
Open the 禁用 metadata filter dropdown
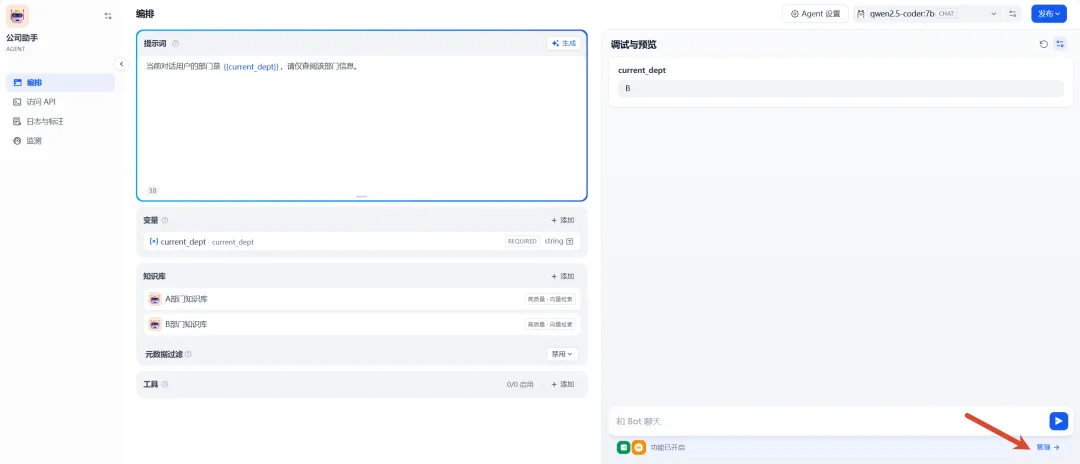(562, 354)
